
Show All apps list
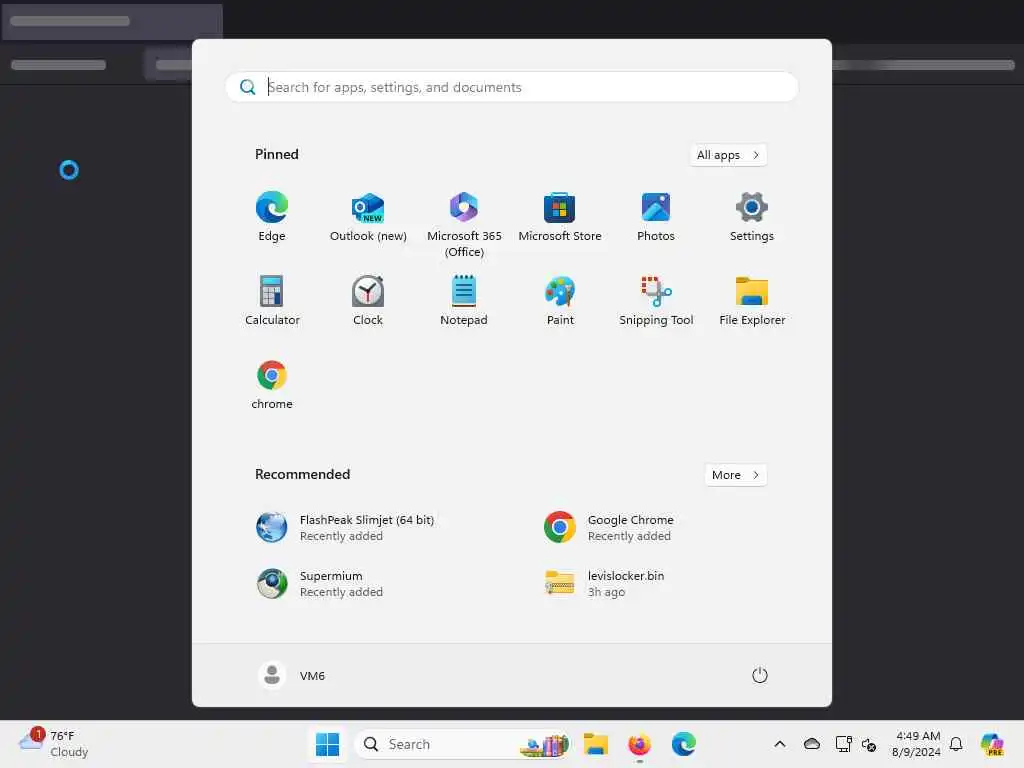(x=728, y=155)
